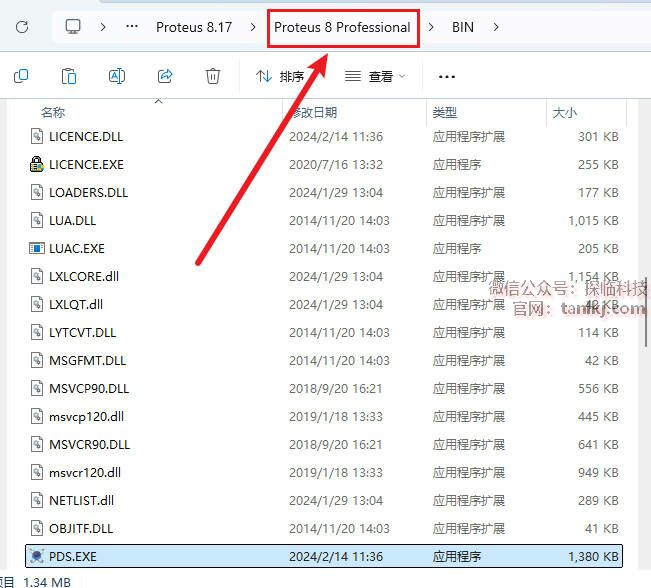Select the MSVCR90.DLL file

[324, 444]
